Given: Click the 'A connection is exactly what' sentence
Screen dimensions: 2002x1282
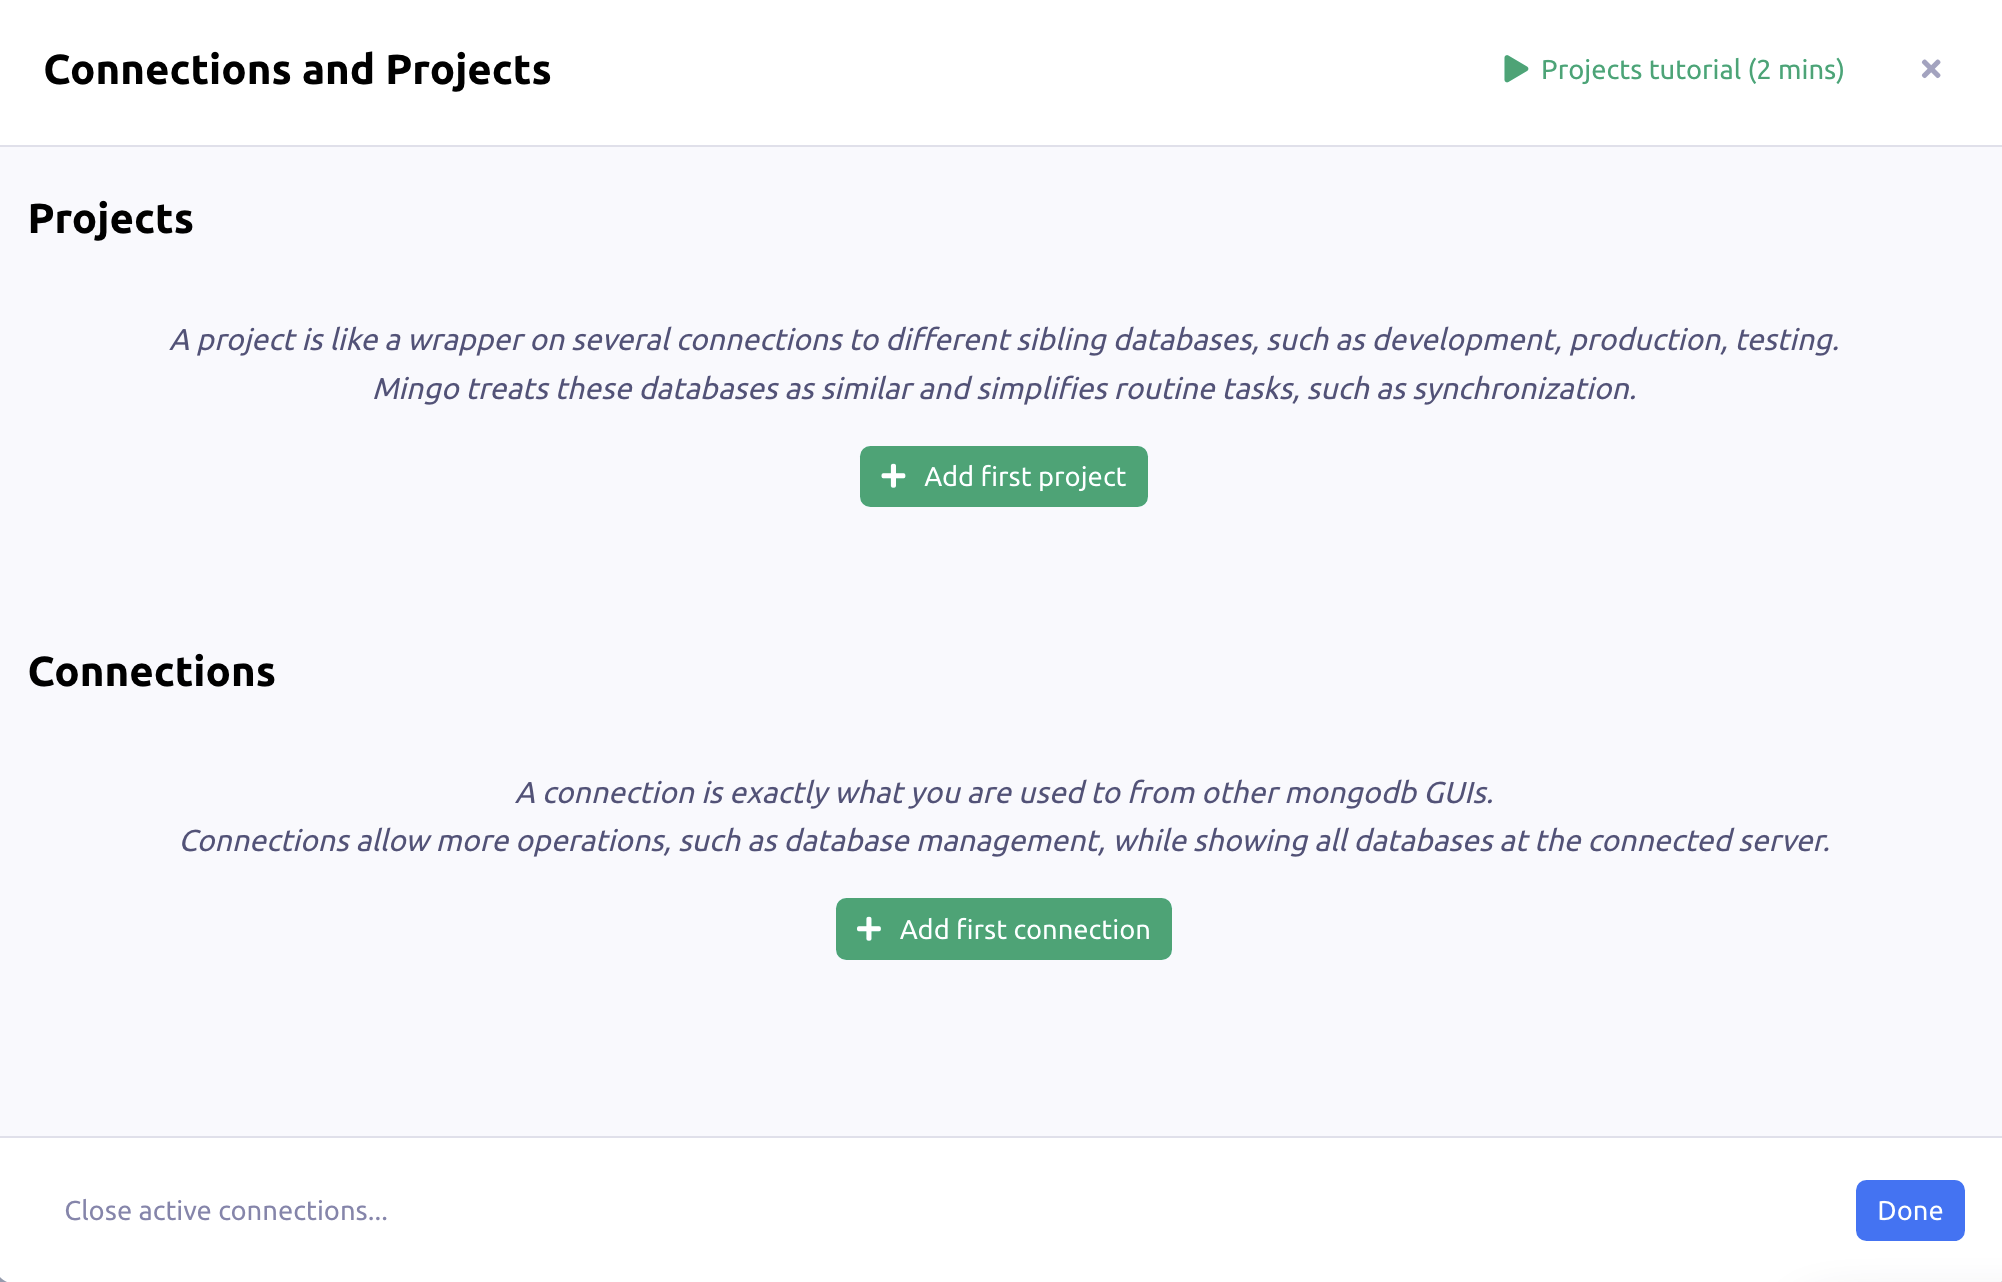Looking at the screenshot, I should pyautogui.click(x=1003, y=793).
